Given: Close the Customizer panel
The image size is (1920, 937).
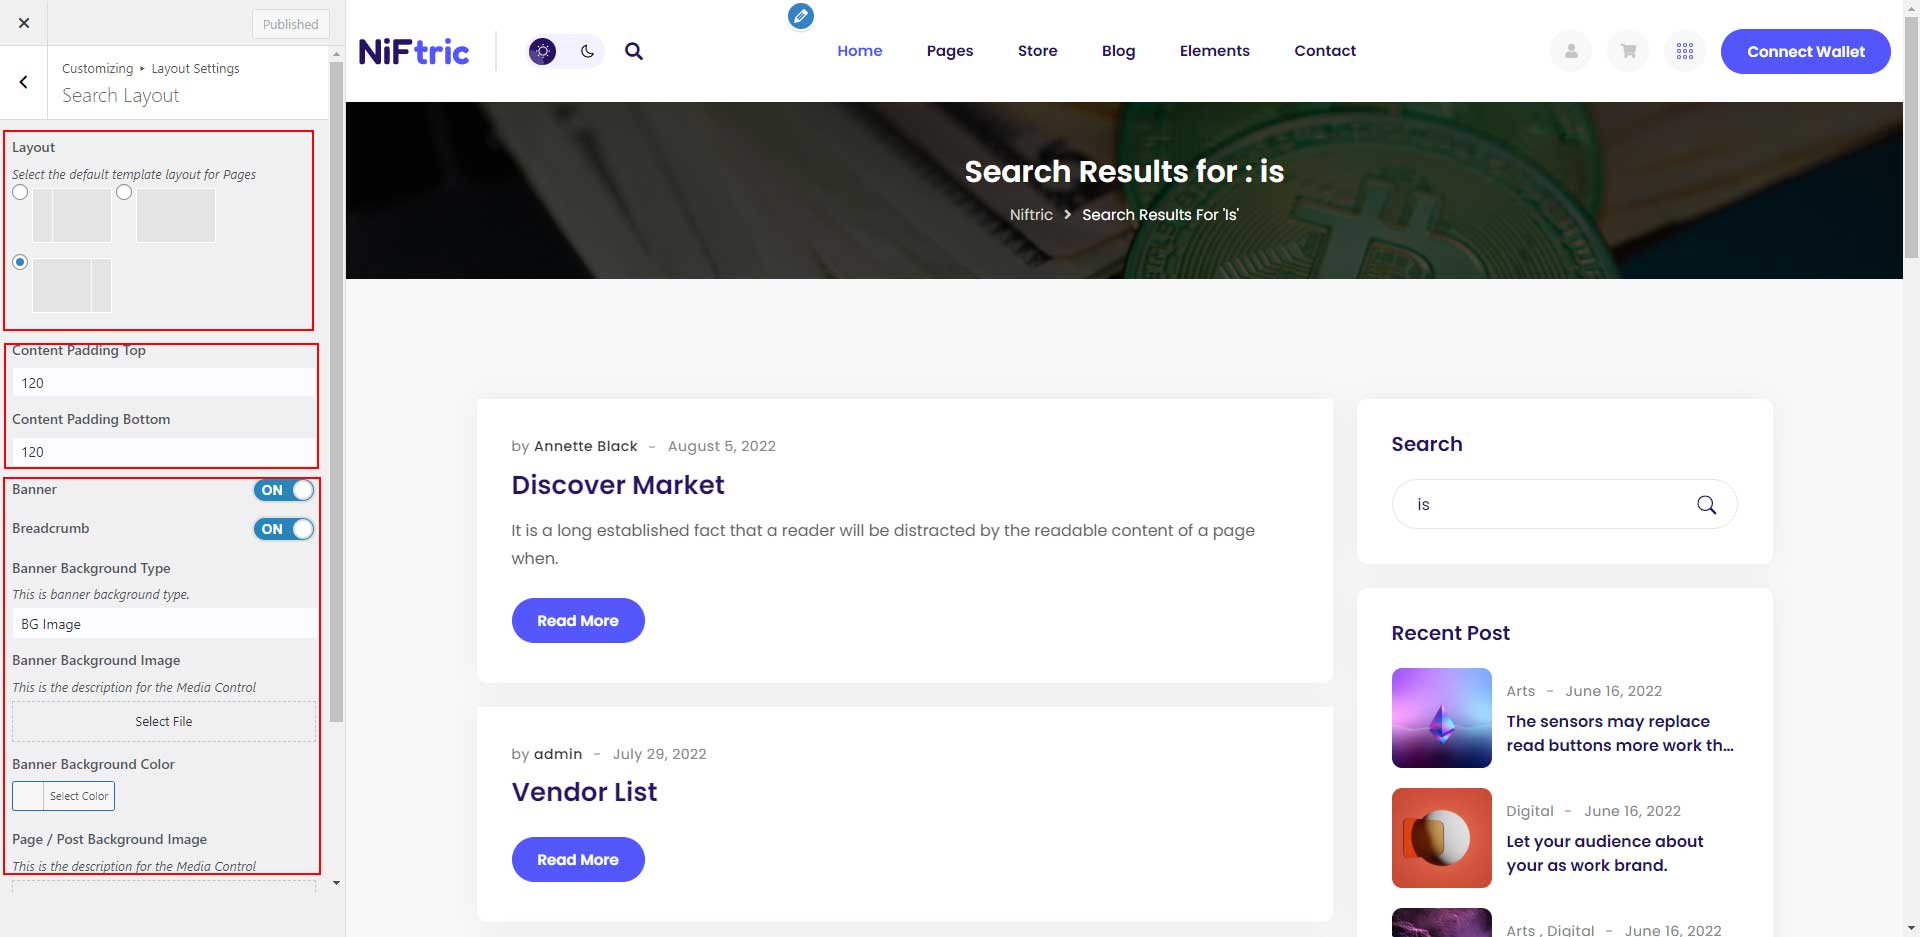Looking at the screenshot, I should click(x=24, y=23).
